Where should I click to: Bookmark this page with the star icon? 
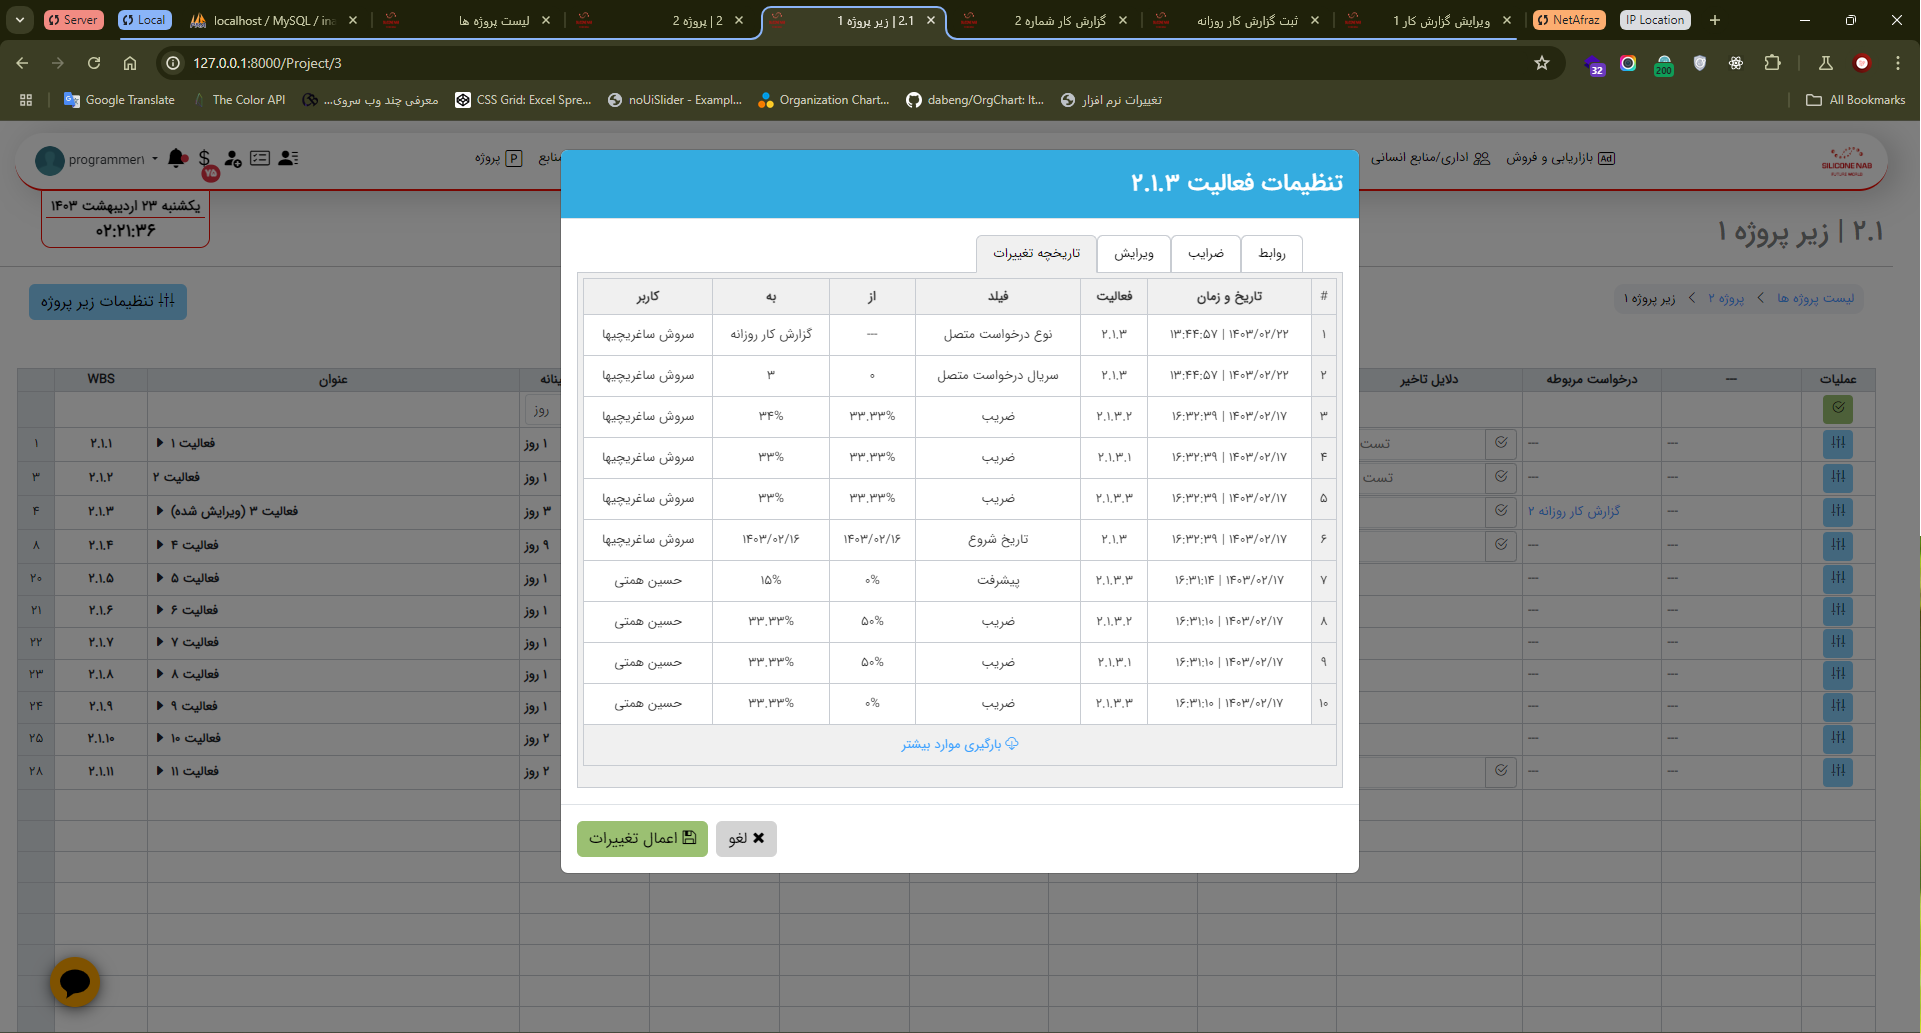pos(1541,63)
